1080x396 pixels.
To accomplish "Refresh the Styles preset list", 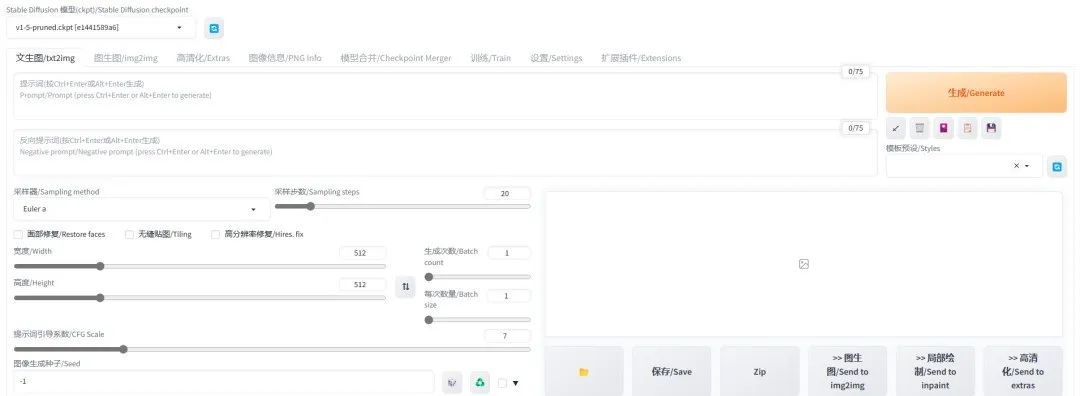I will [1057, 166].
